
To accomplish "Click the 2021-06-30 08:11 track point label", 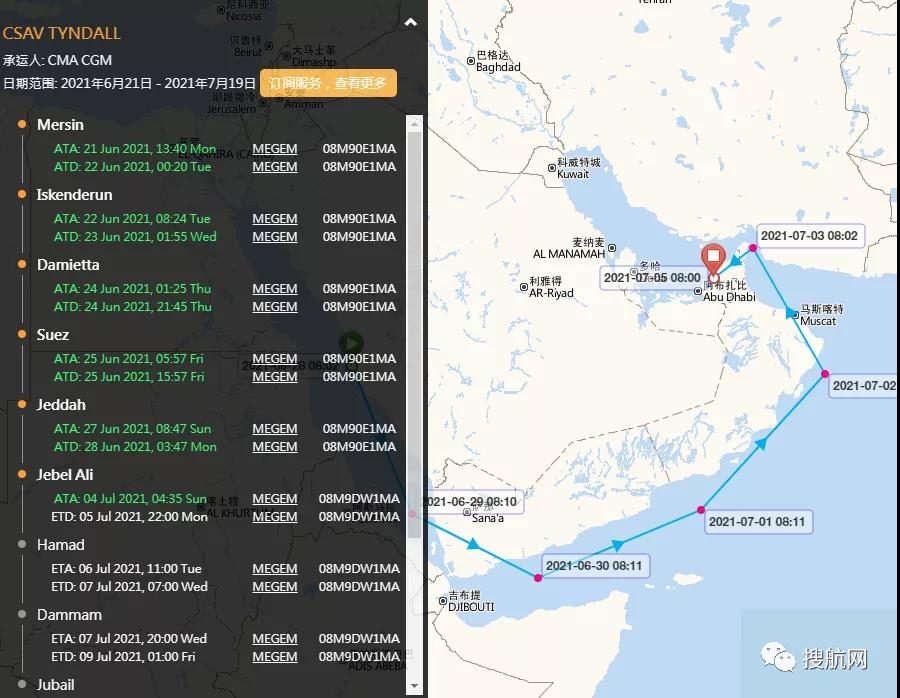I will pos(594,566).
